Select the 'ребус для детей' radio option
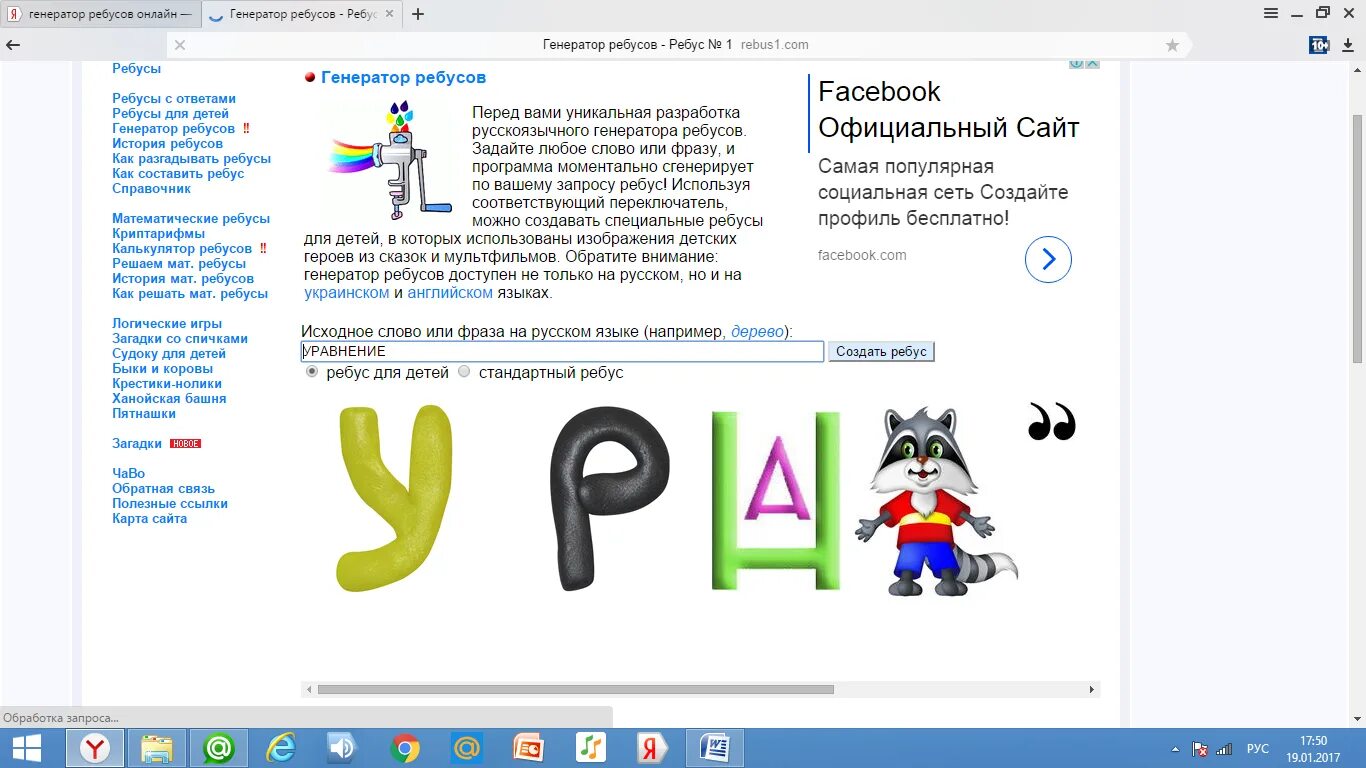This screenshot has height=768, width=1366. [312, 372]
